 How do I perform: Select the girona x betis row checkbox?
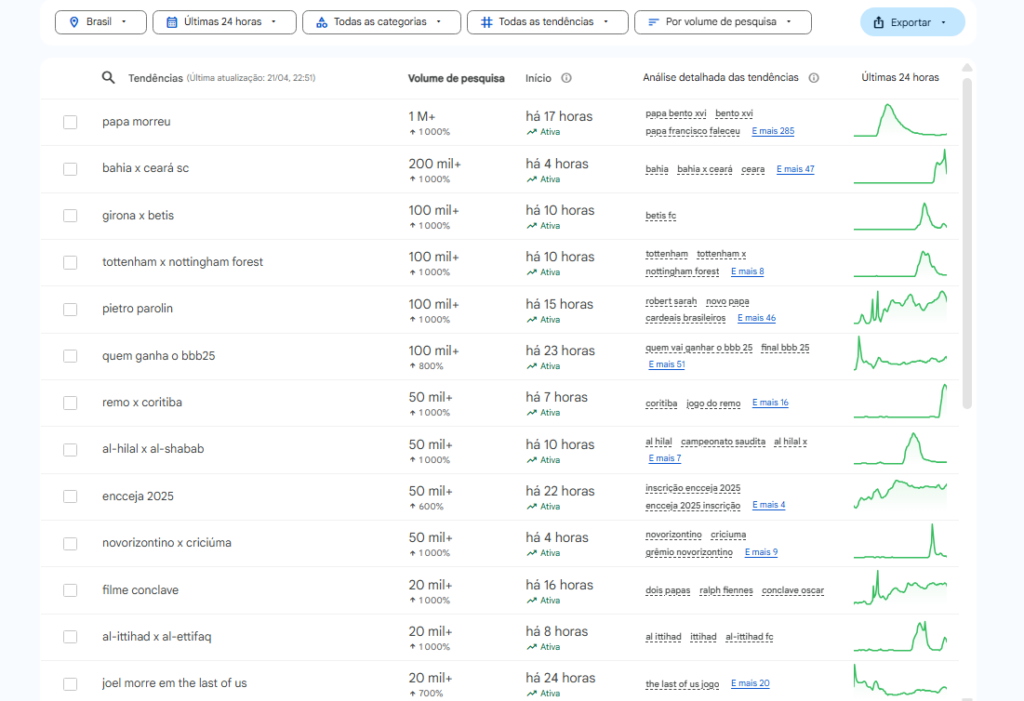coord(70,216)
